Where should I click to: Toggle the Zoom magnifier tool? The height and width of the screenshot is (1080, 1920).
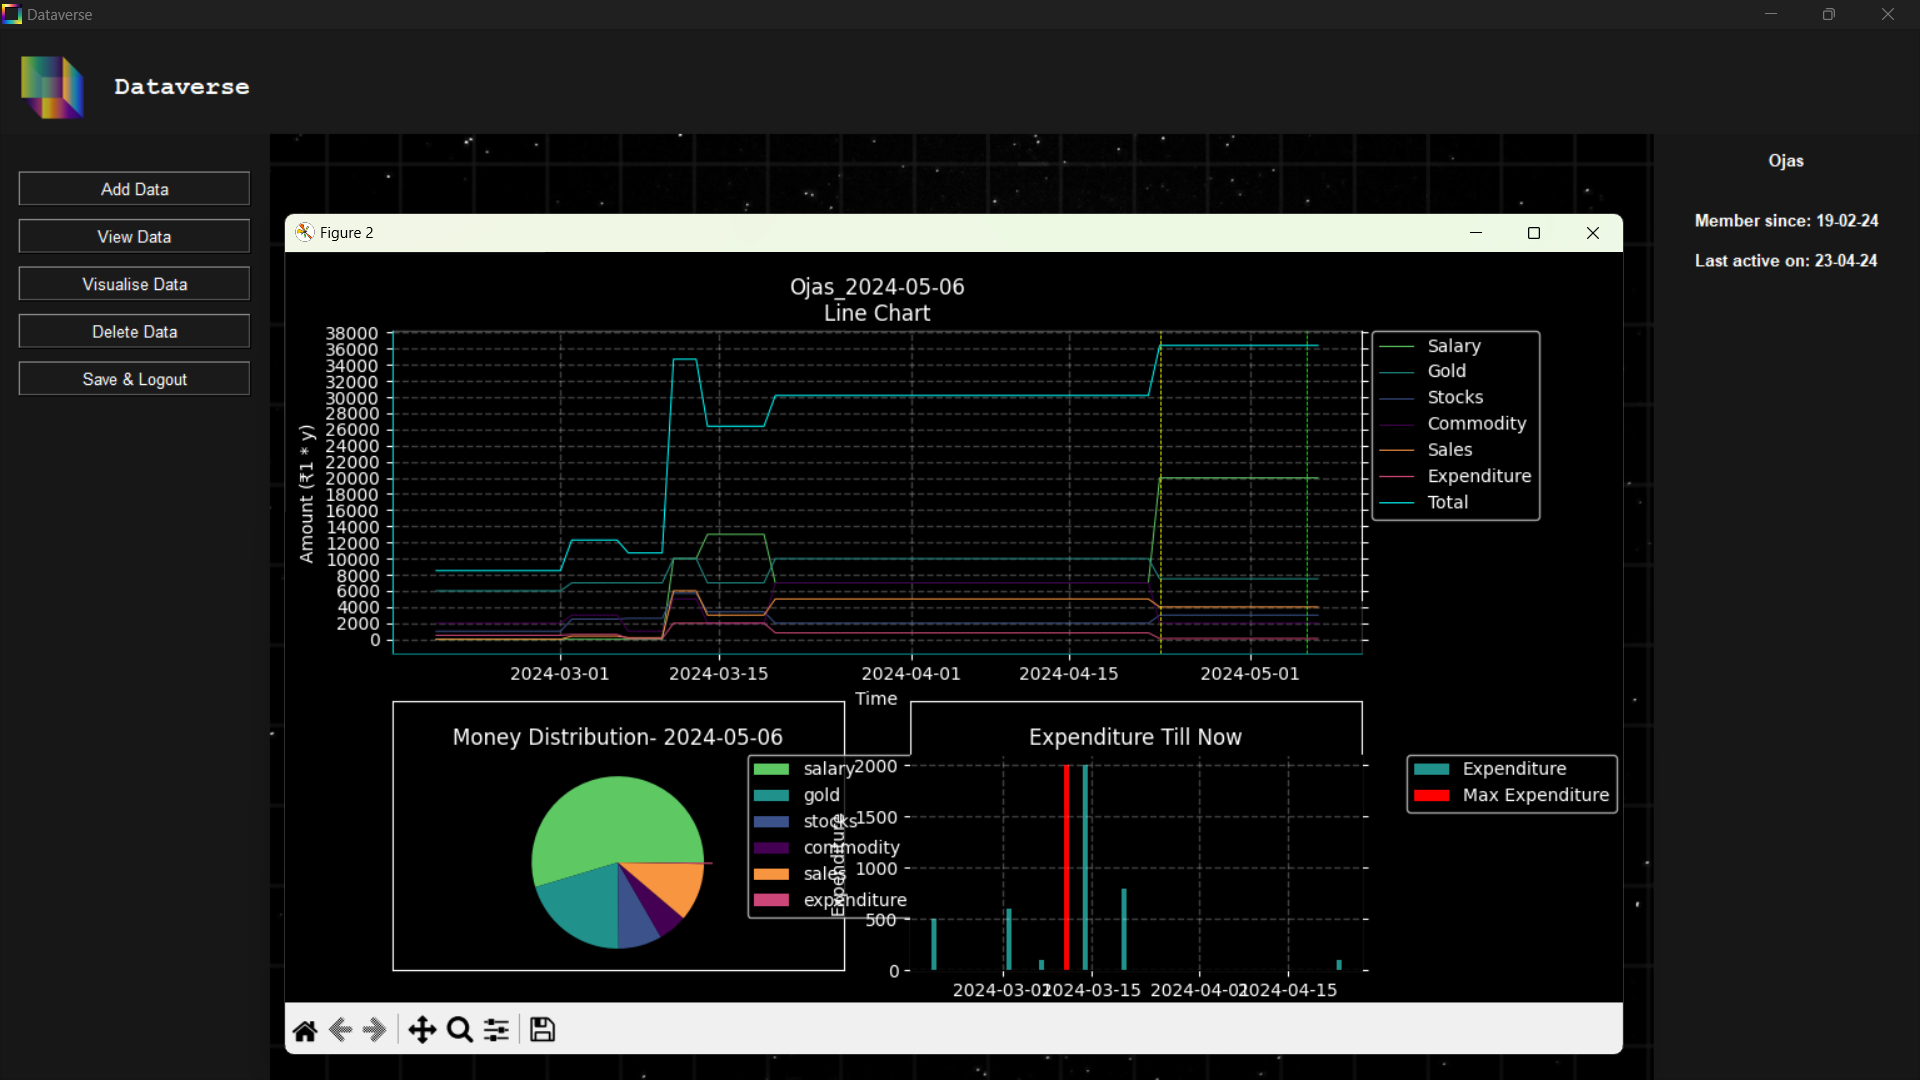(x=459, y=1030)
